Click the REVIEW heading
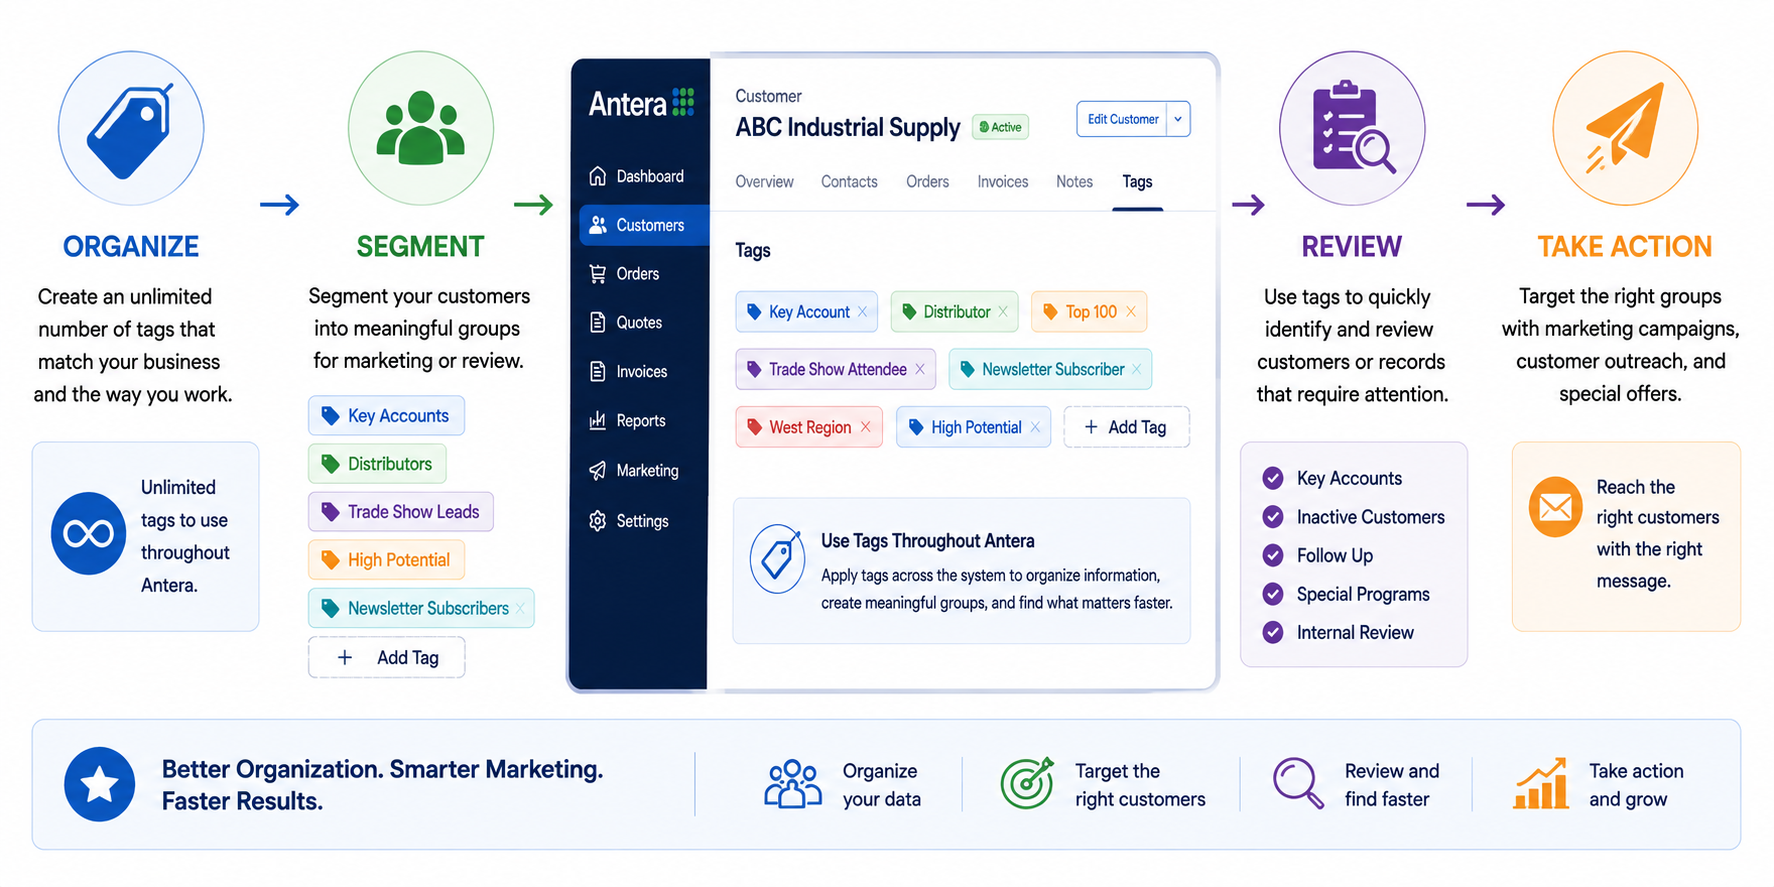 click(1352, 247)
